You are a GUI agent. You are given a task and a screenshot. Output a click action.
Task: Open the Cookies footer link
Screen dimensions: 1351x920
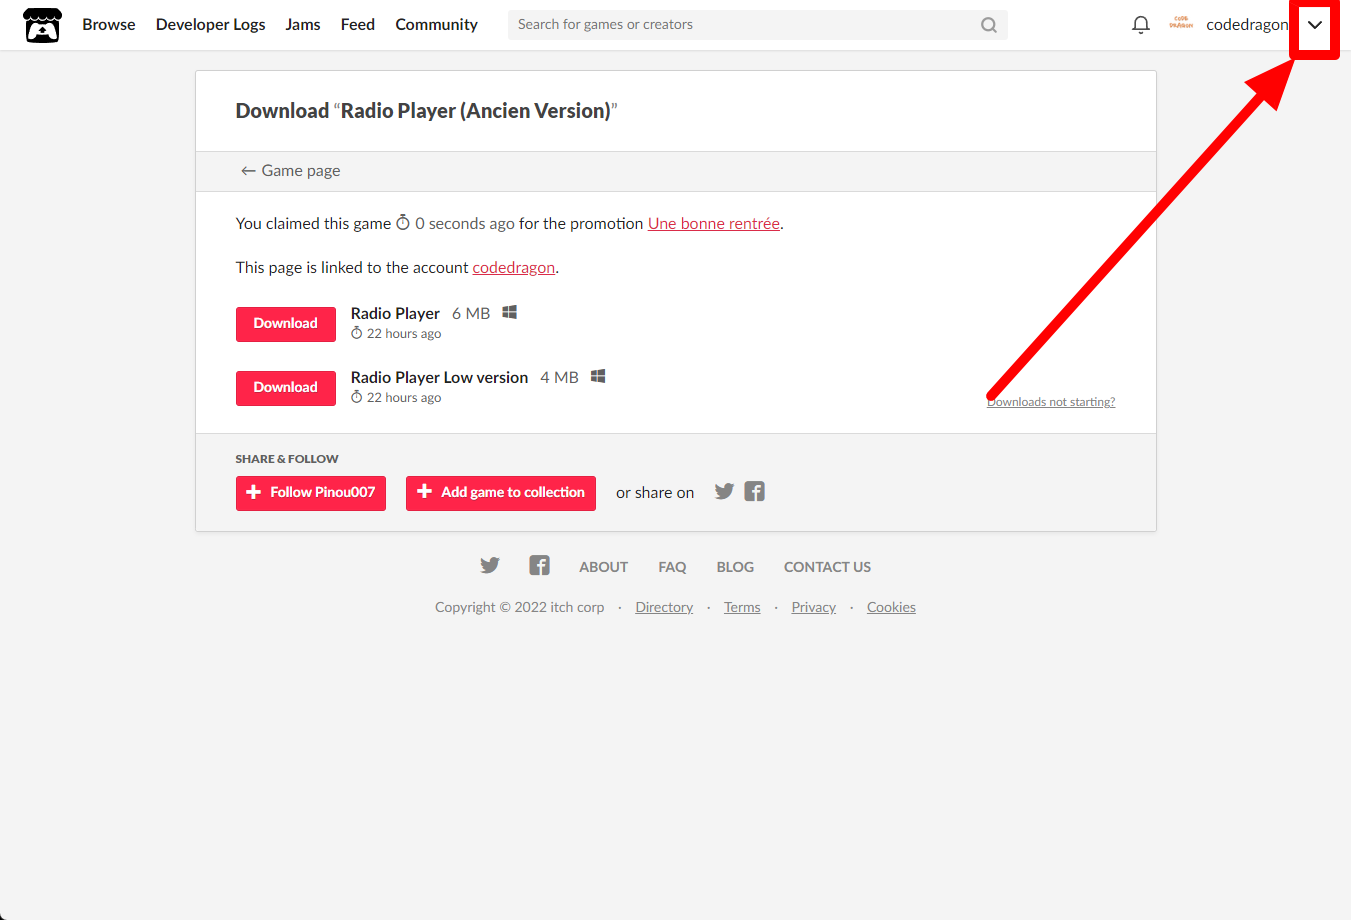[x=891, y=607]
